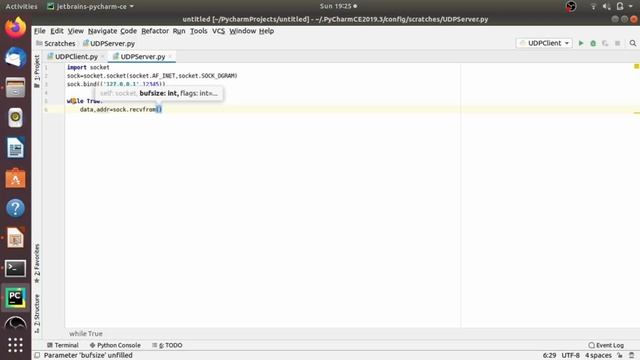The width and height of the screenshot is (640, 360).
Task: Open the Navigate menu
Action: 102,31
